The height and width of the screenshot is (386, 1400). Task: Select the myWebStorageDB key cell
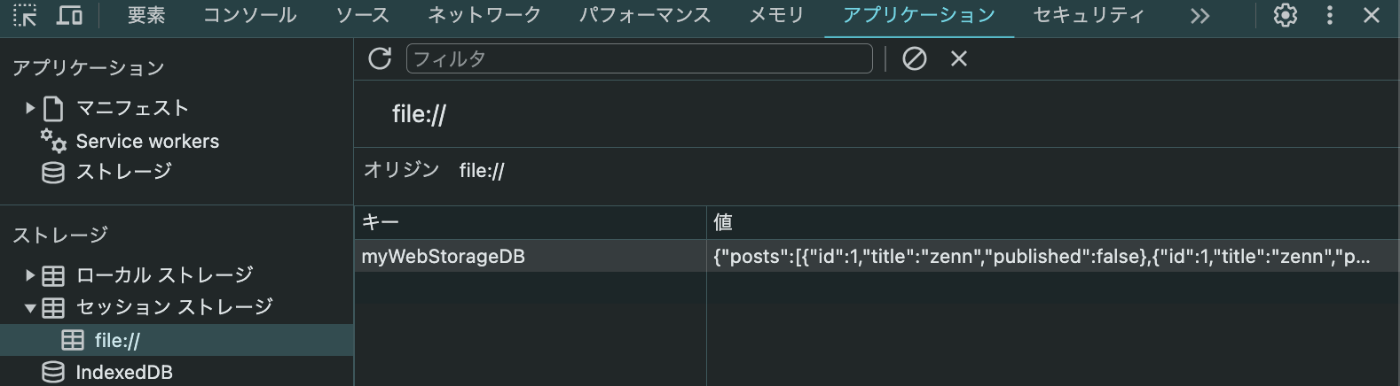[x=530, y=256]
